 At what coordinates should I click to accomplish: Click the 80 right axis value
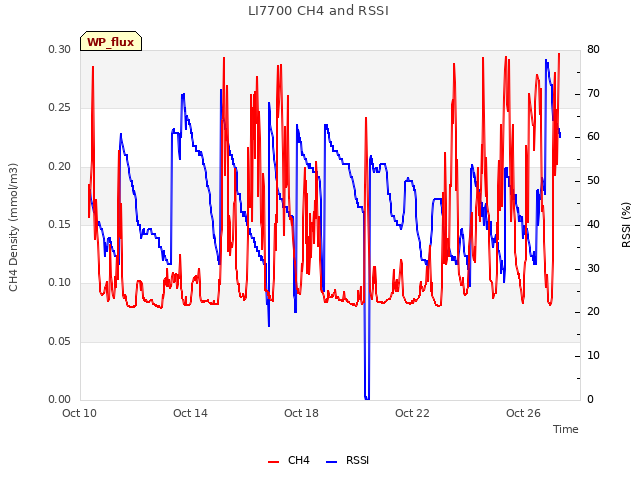593,49
